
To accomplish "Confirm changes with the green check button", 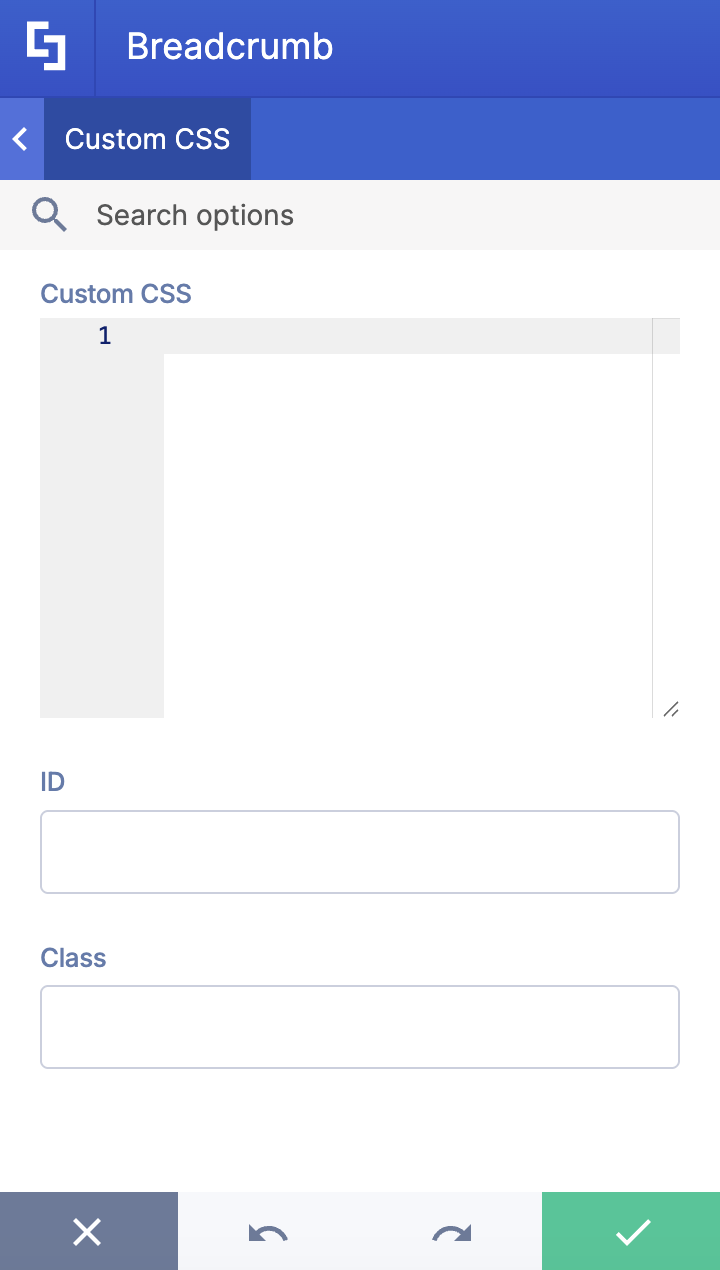I will point(630,1231).
